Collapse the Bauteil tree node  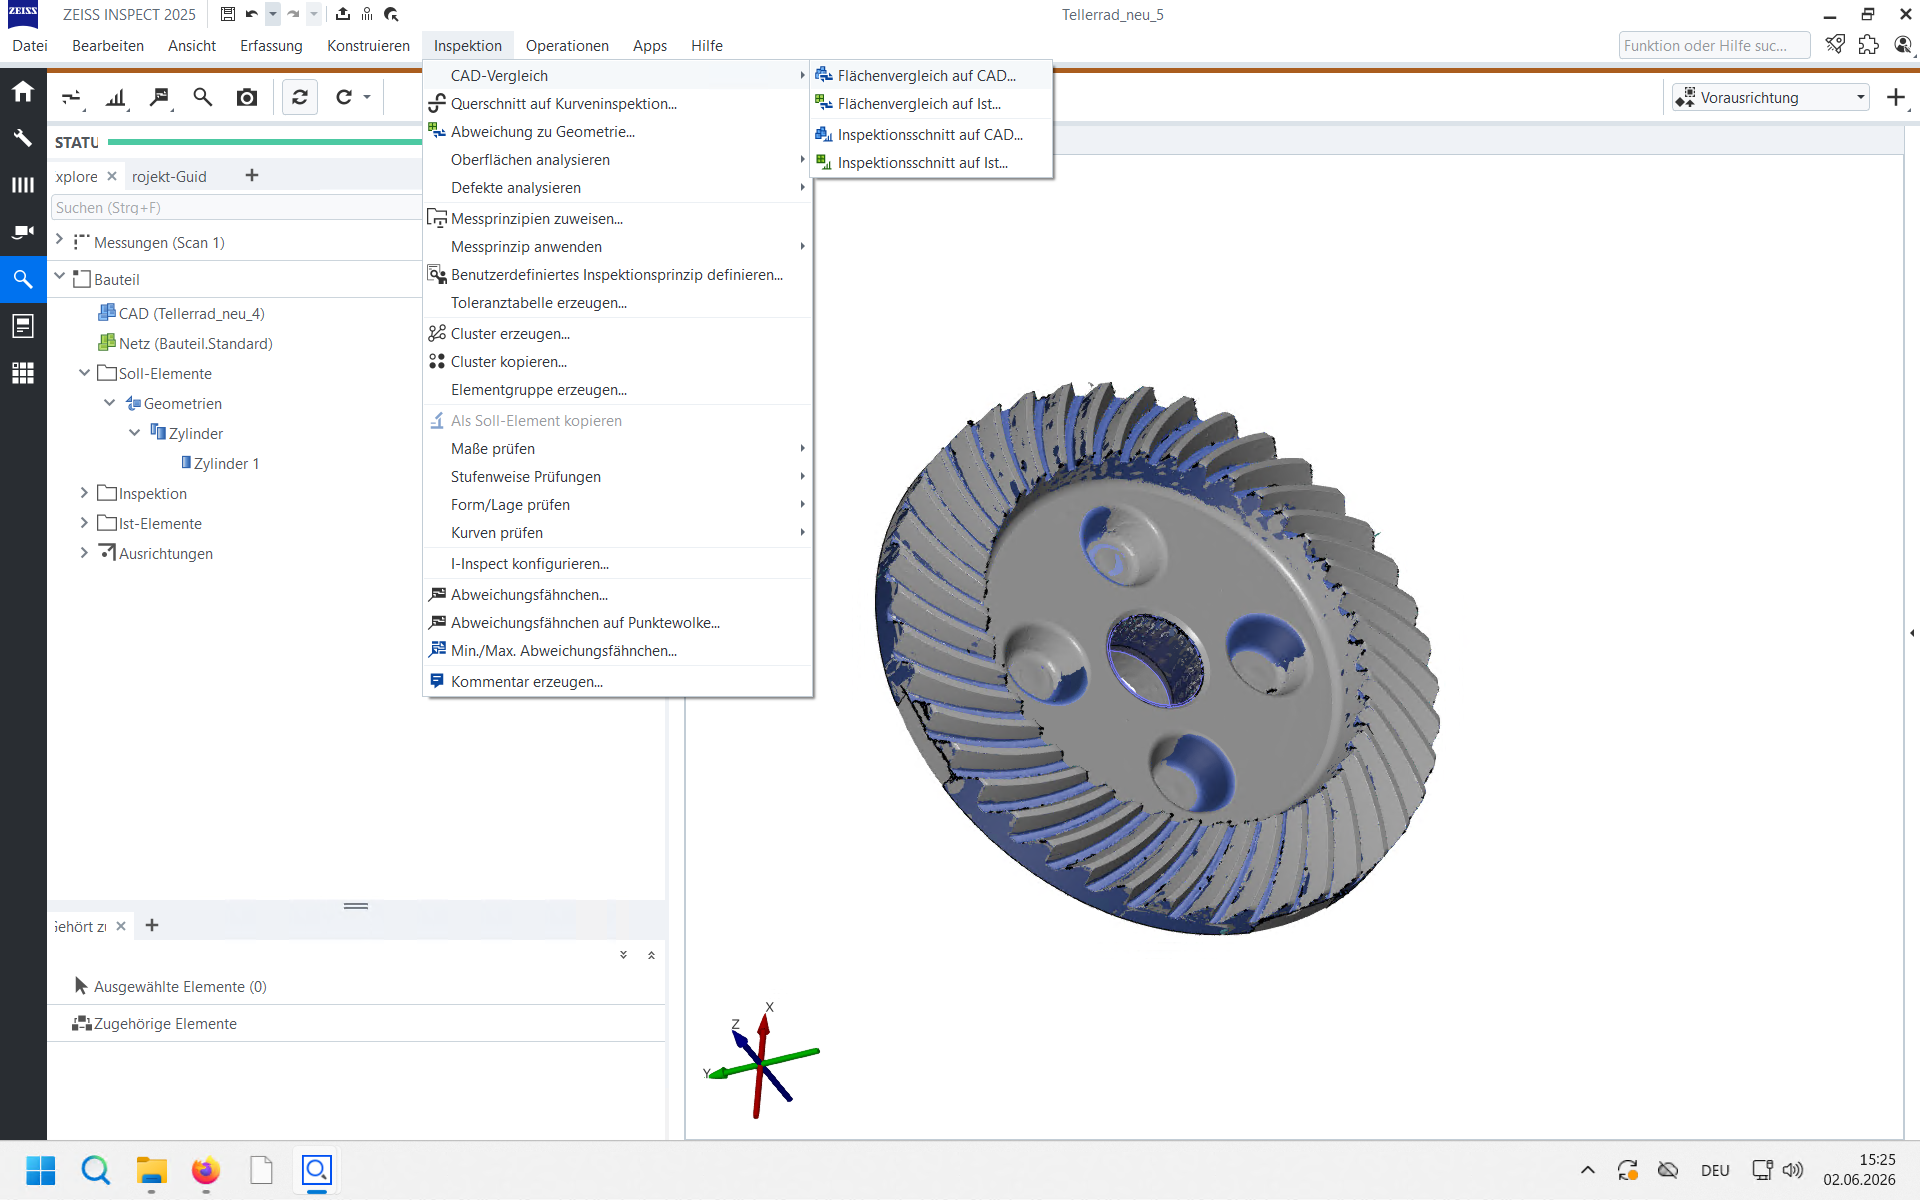coord(60,276)
